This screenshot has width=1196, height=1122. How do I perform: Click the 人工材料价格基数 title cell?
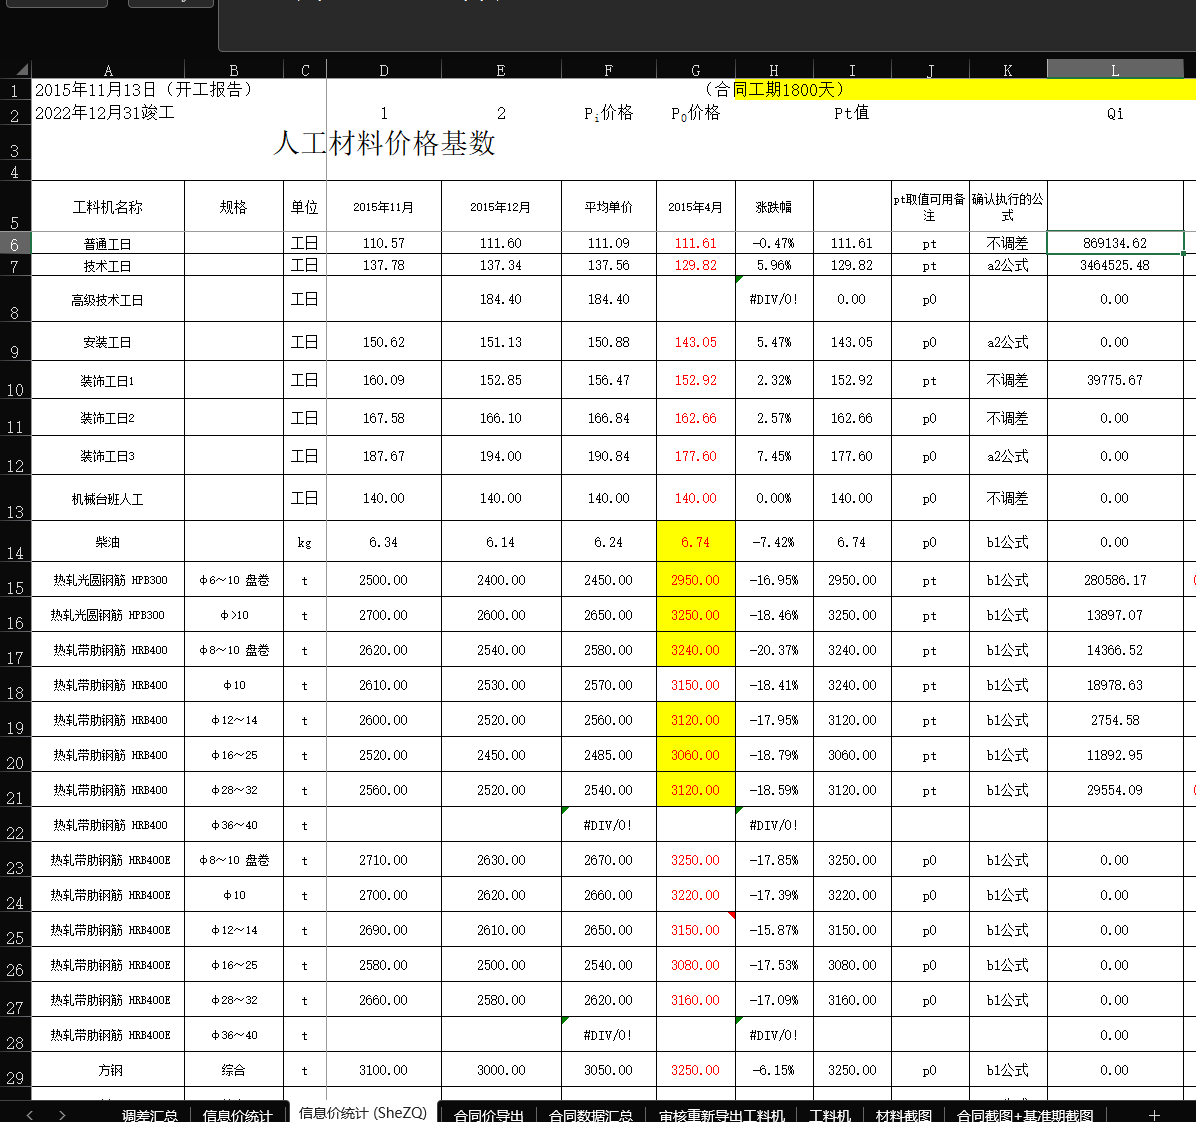[384, 143]
